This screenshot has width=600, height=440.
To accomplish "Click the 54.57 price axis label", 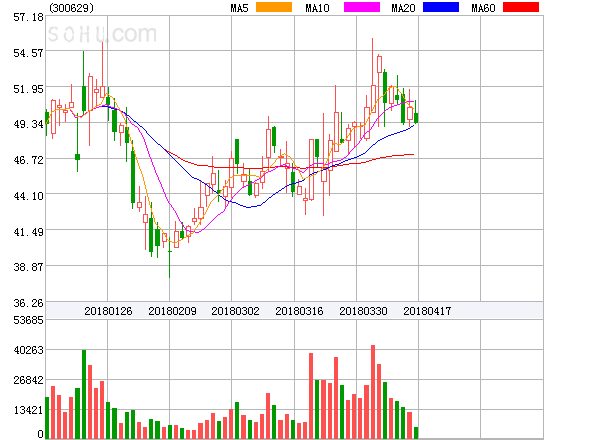I will point(28,53).
